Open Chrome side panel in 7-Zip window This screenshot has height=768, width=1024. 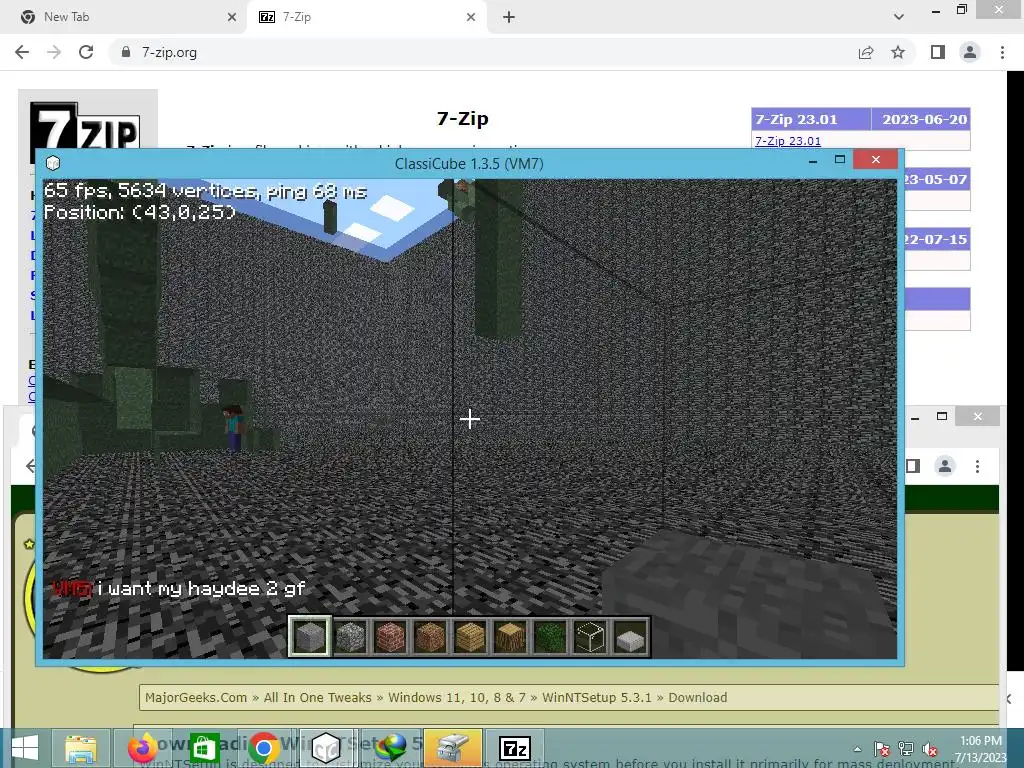(x=938, y=52)
